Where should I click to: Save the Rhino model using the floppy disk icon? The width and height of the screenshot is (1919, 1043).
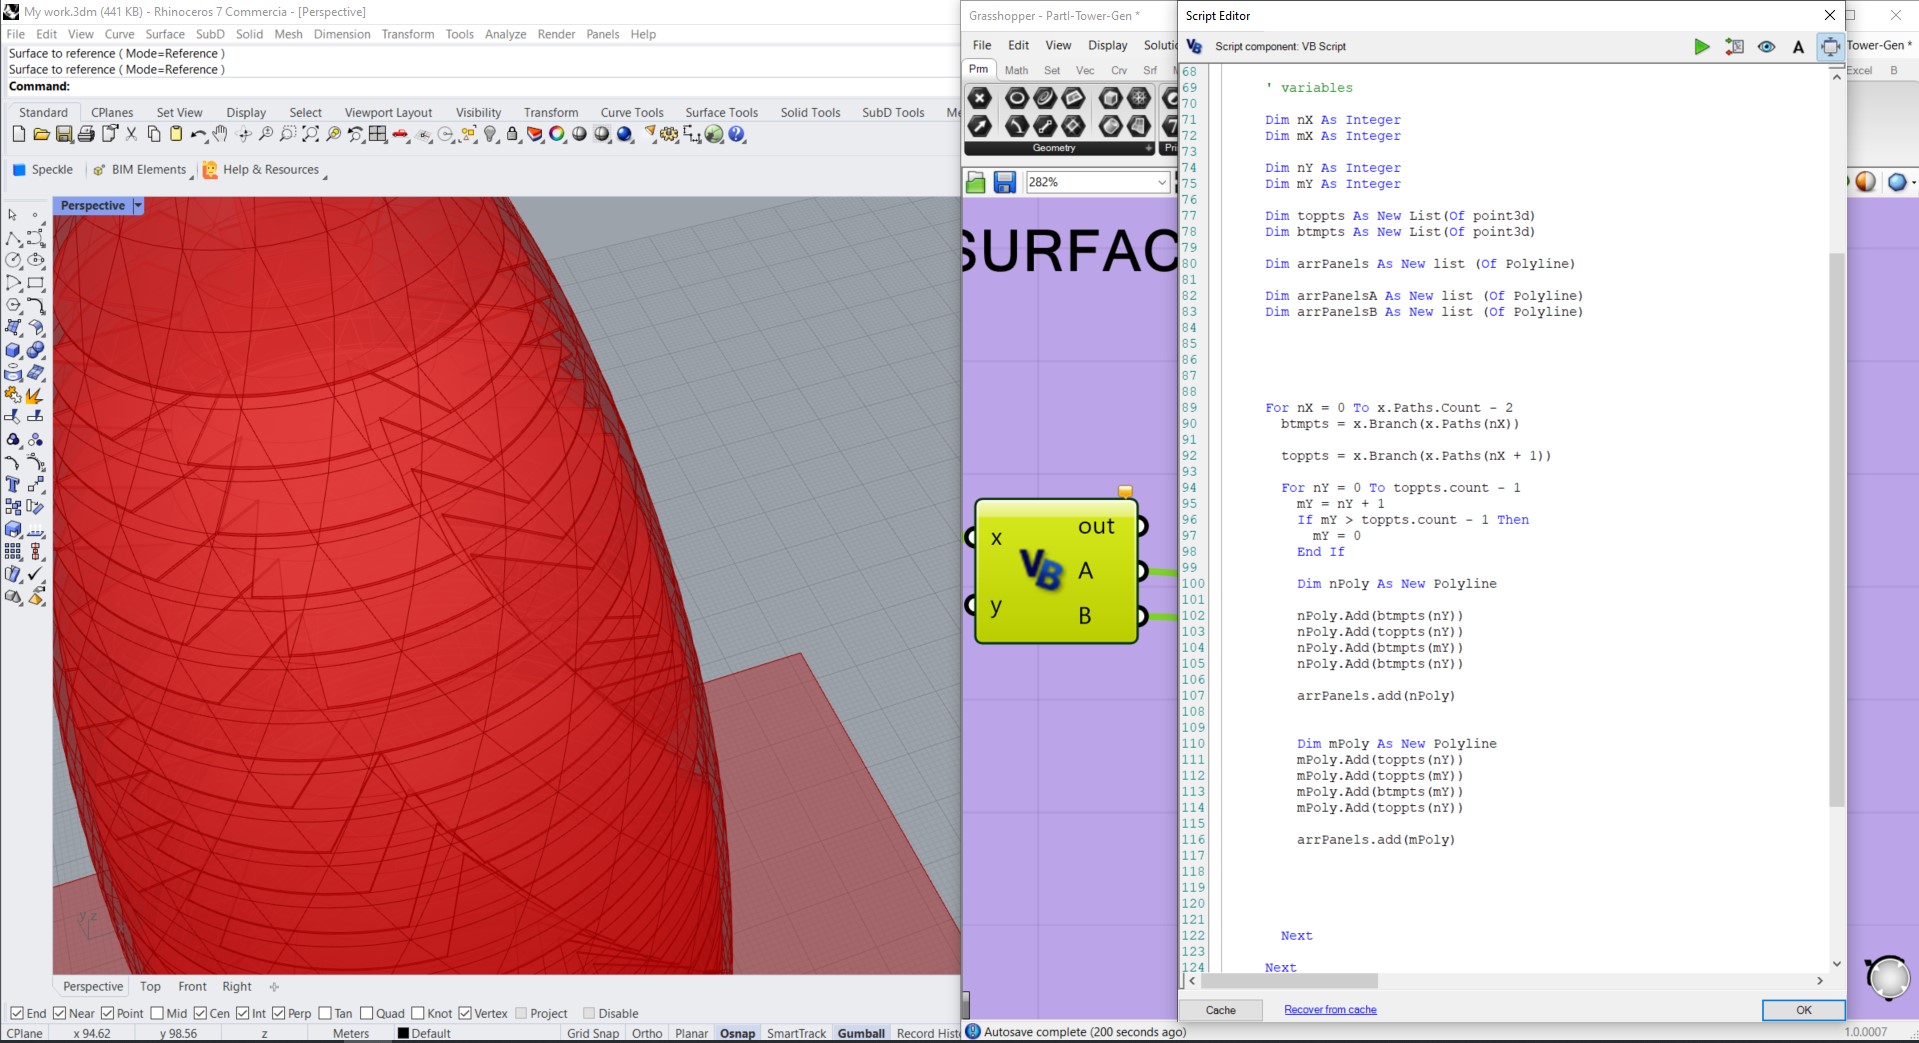64,134
